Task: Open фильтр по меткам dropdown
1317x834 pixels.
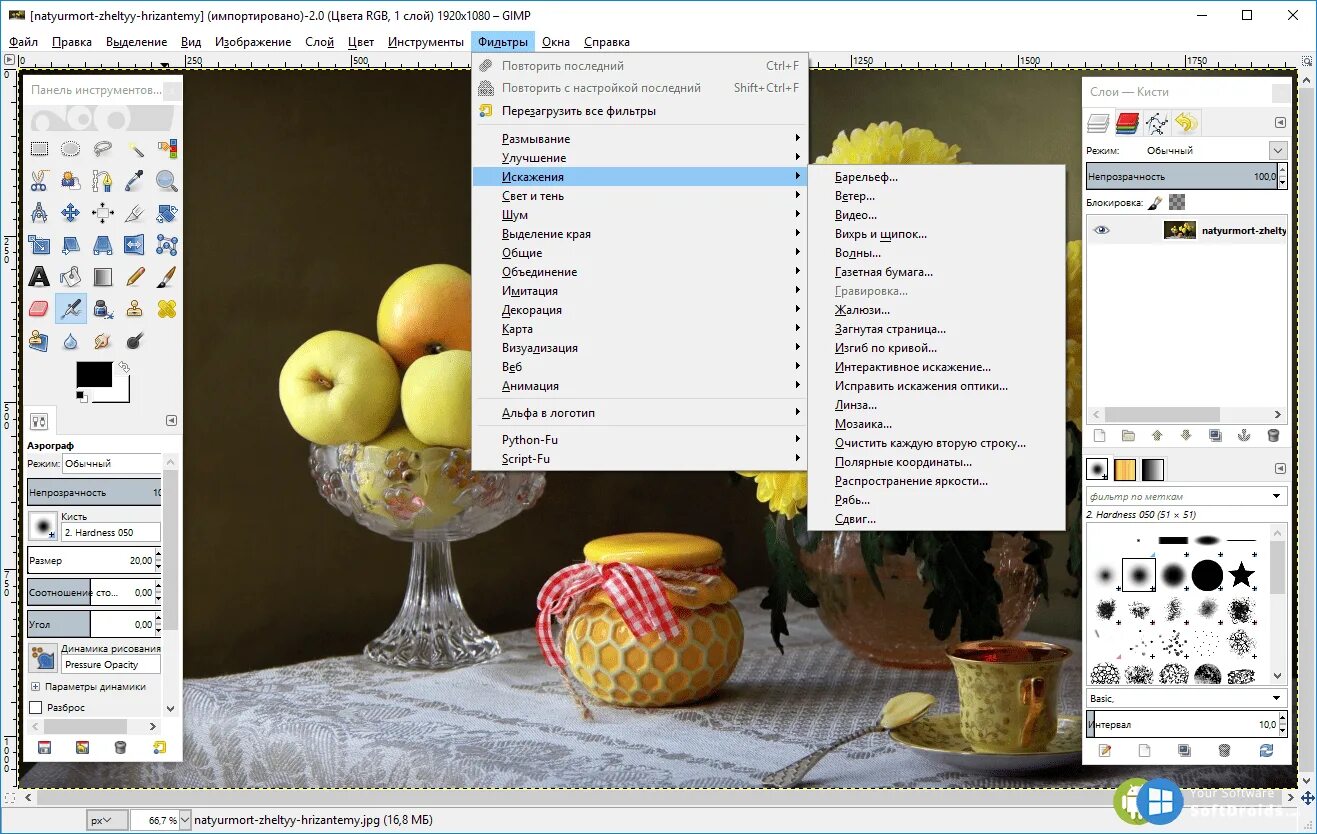Action: point(1186,496)
